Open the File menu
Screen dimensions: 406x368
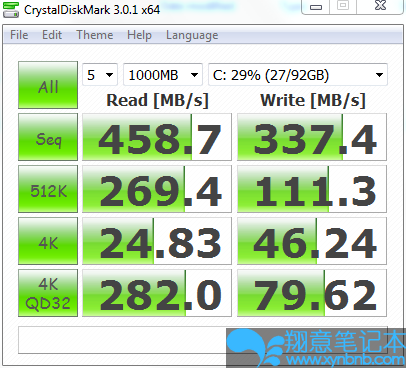pyautogui.click(x=19, y=35)
